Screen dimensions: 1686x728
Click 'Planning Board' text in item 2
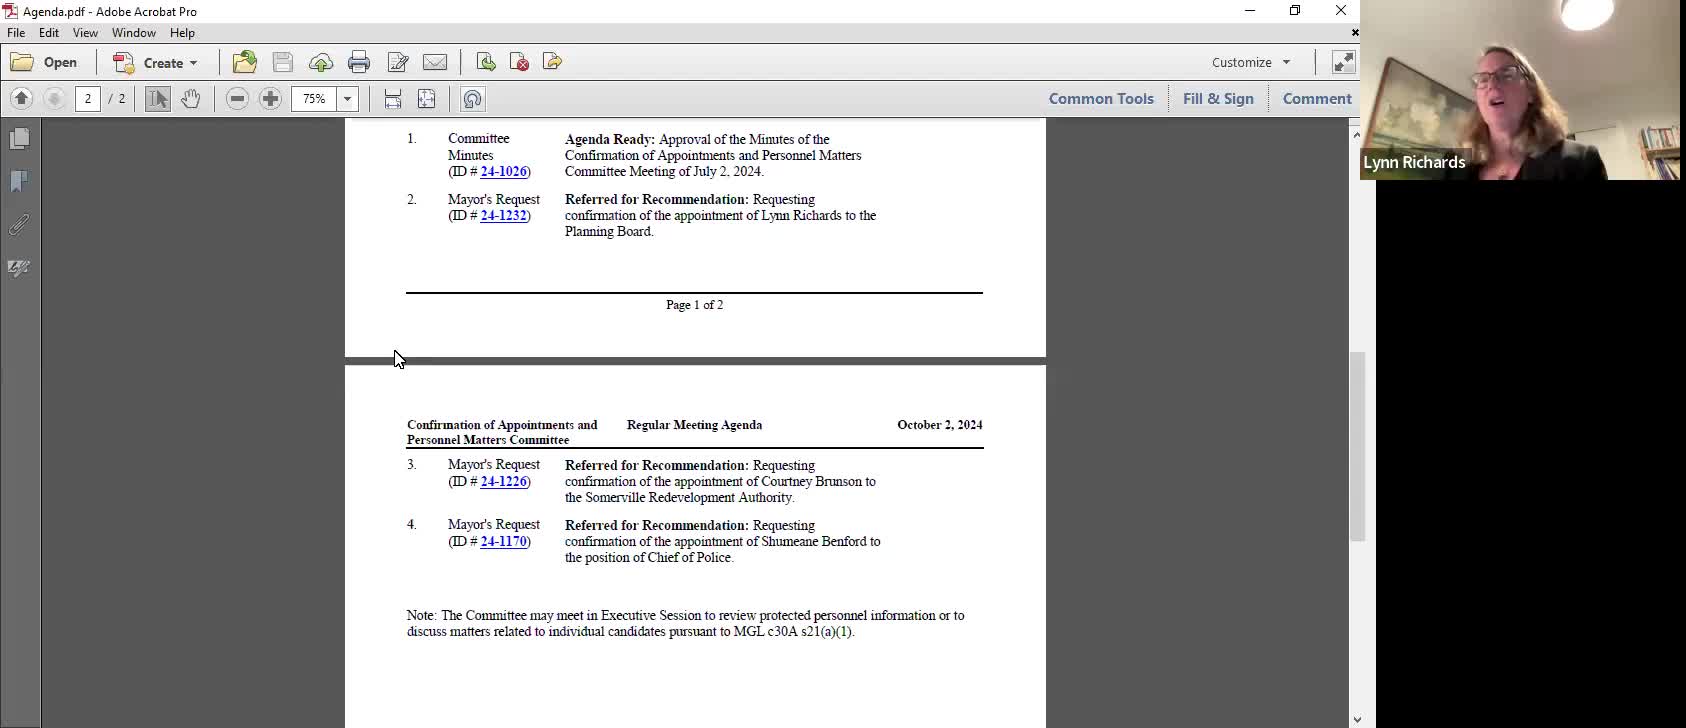(x=609, y=232)
